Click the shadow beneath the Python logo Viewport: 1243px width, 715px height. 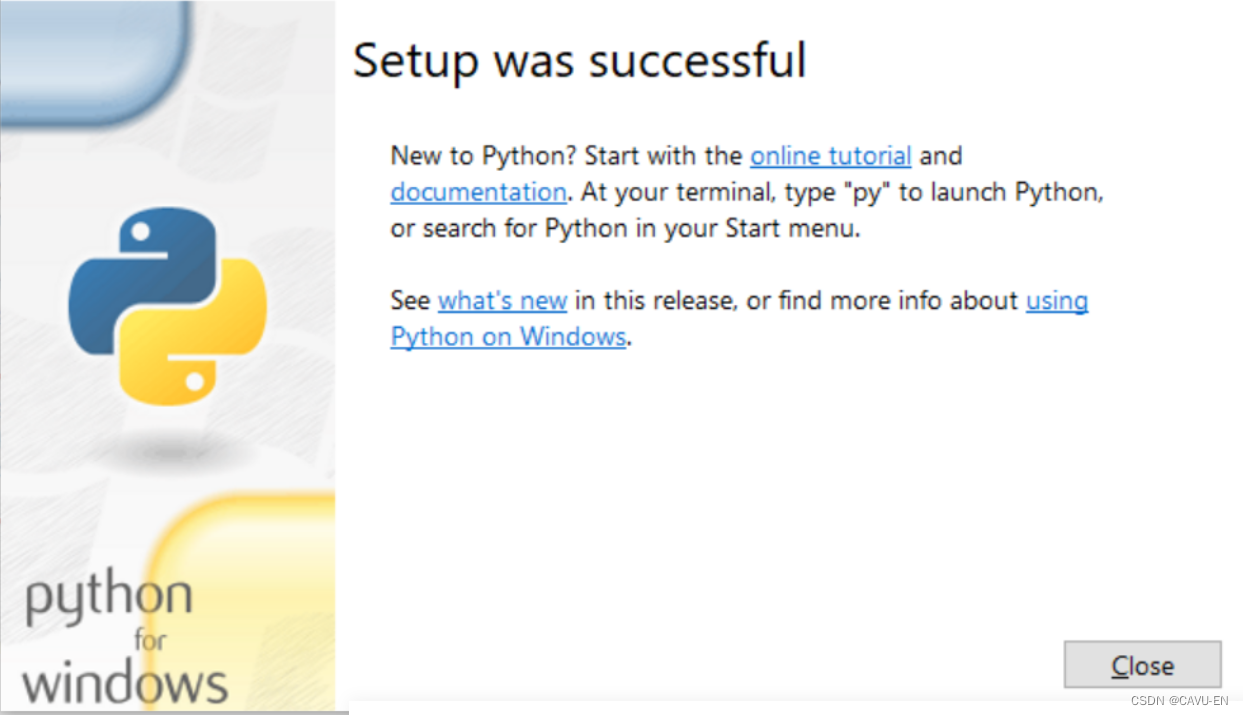pos(167,448)
